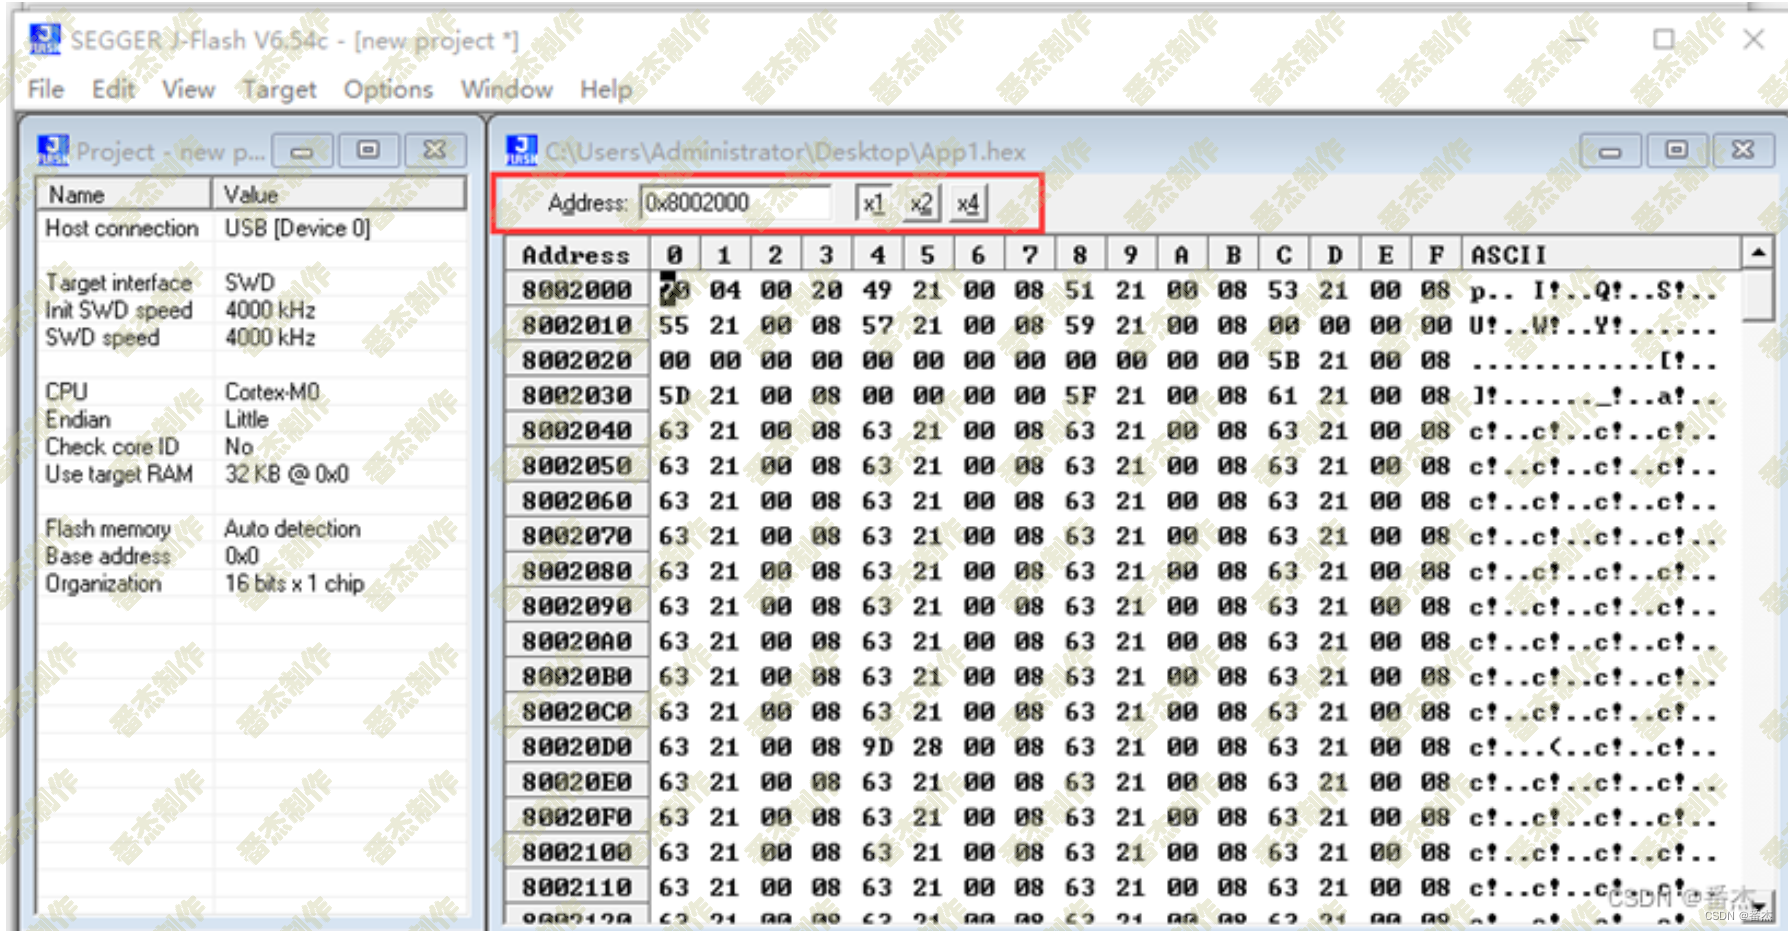Click address row 8002000
Viewport: 1788px width, 931px height.
pyautogui.click(x=577, y=290)
